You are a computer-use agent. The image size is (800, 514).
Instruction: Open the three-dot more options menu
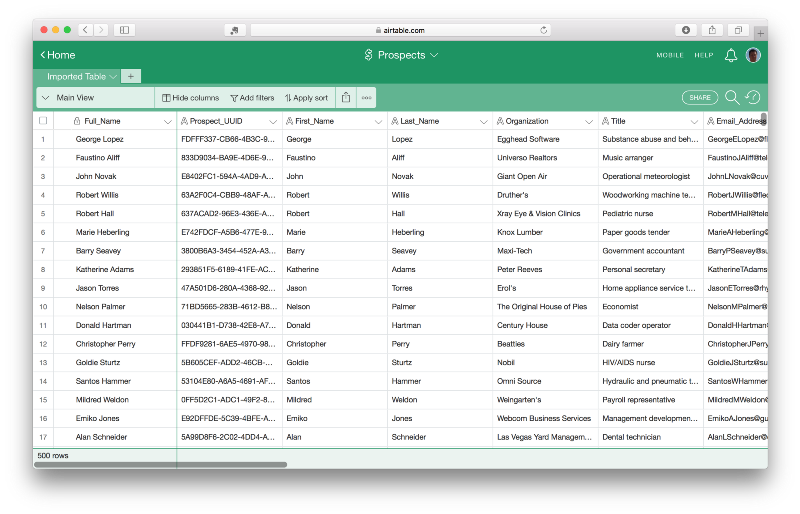(366, 97)
